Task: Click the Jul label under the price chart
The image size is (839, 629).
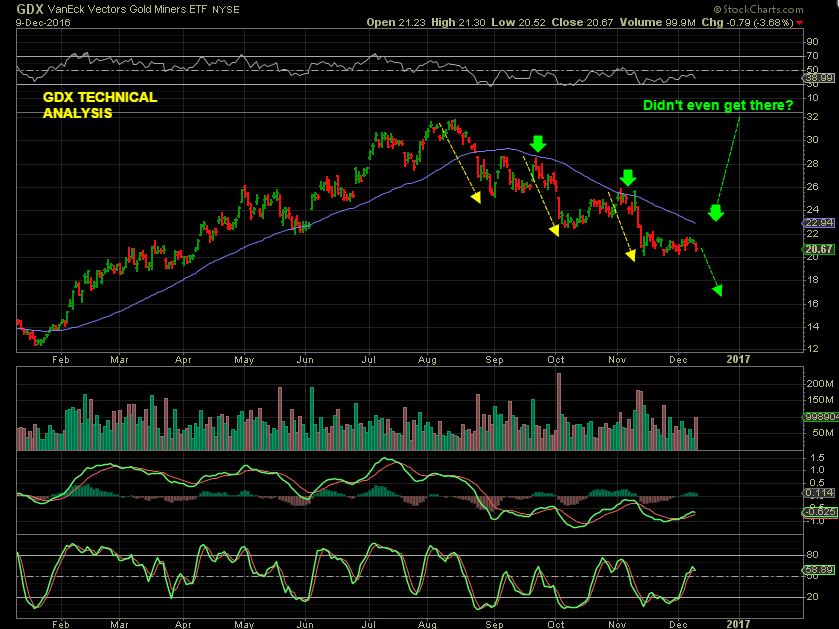Action: click(368, 359)
